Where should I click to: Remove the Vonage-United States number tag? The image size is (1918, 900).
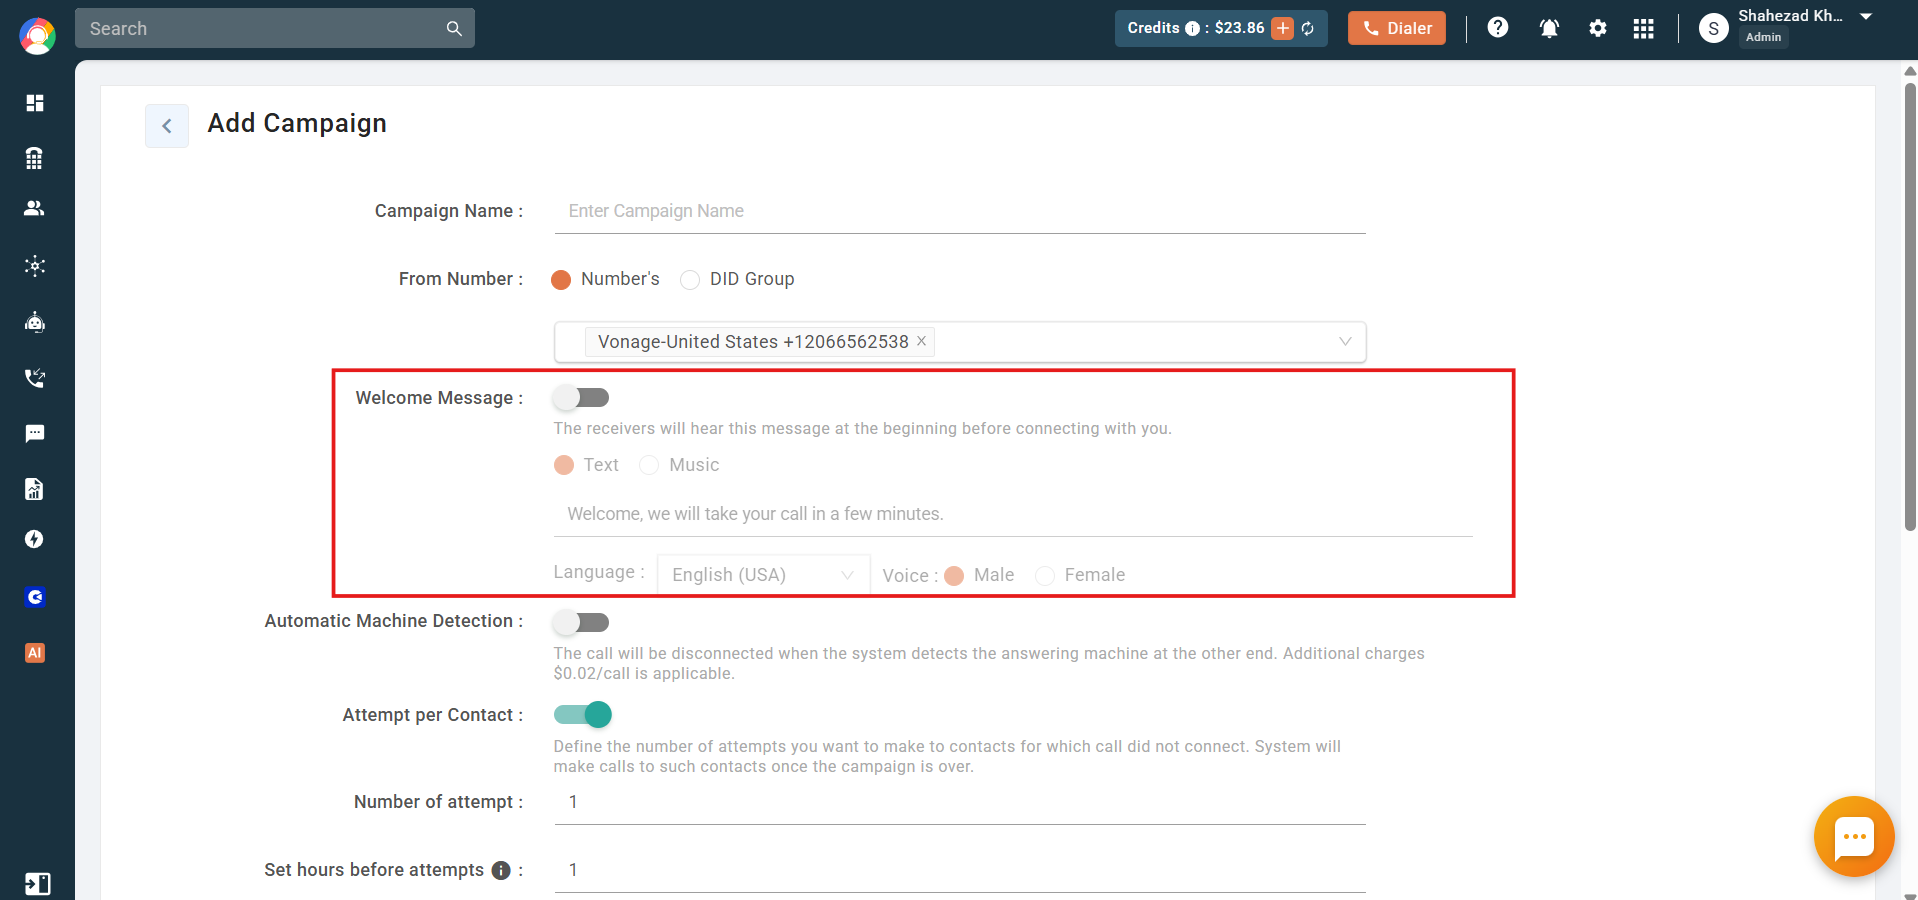click(x=921, y=341)
